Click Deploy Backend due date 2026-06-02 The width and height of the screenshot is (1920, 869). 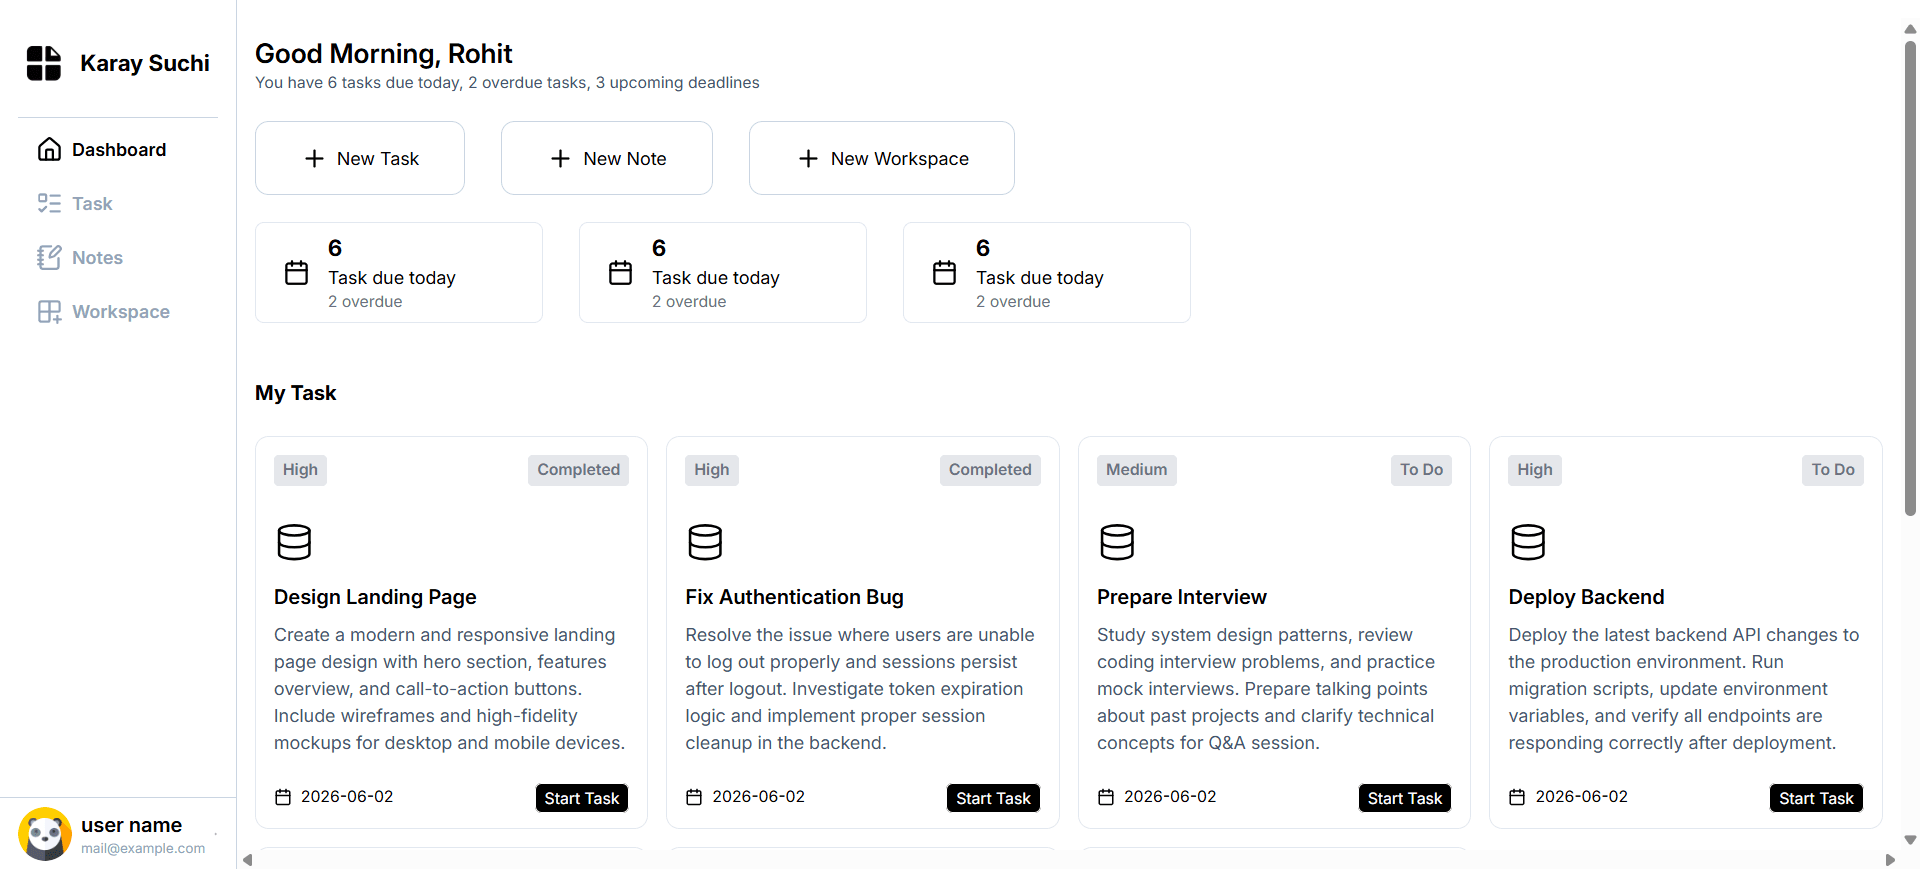(x=1581, y=797)
